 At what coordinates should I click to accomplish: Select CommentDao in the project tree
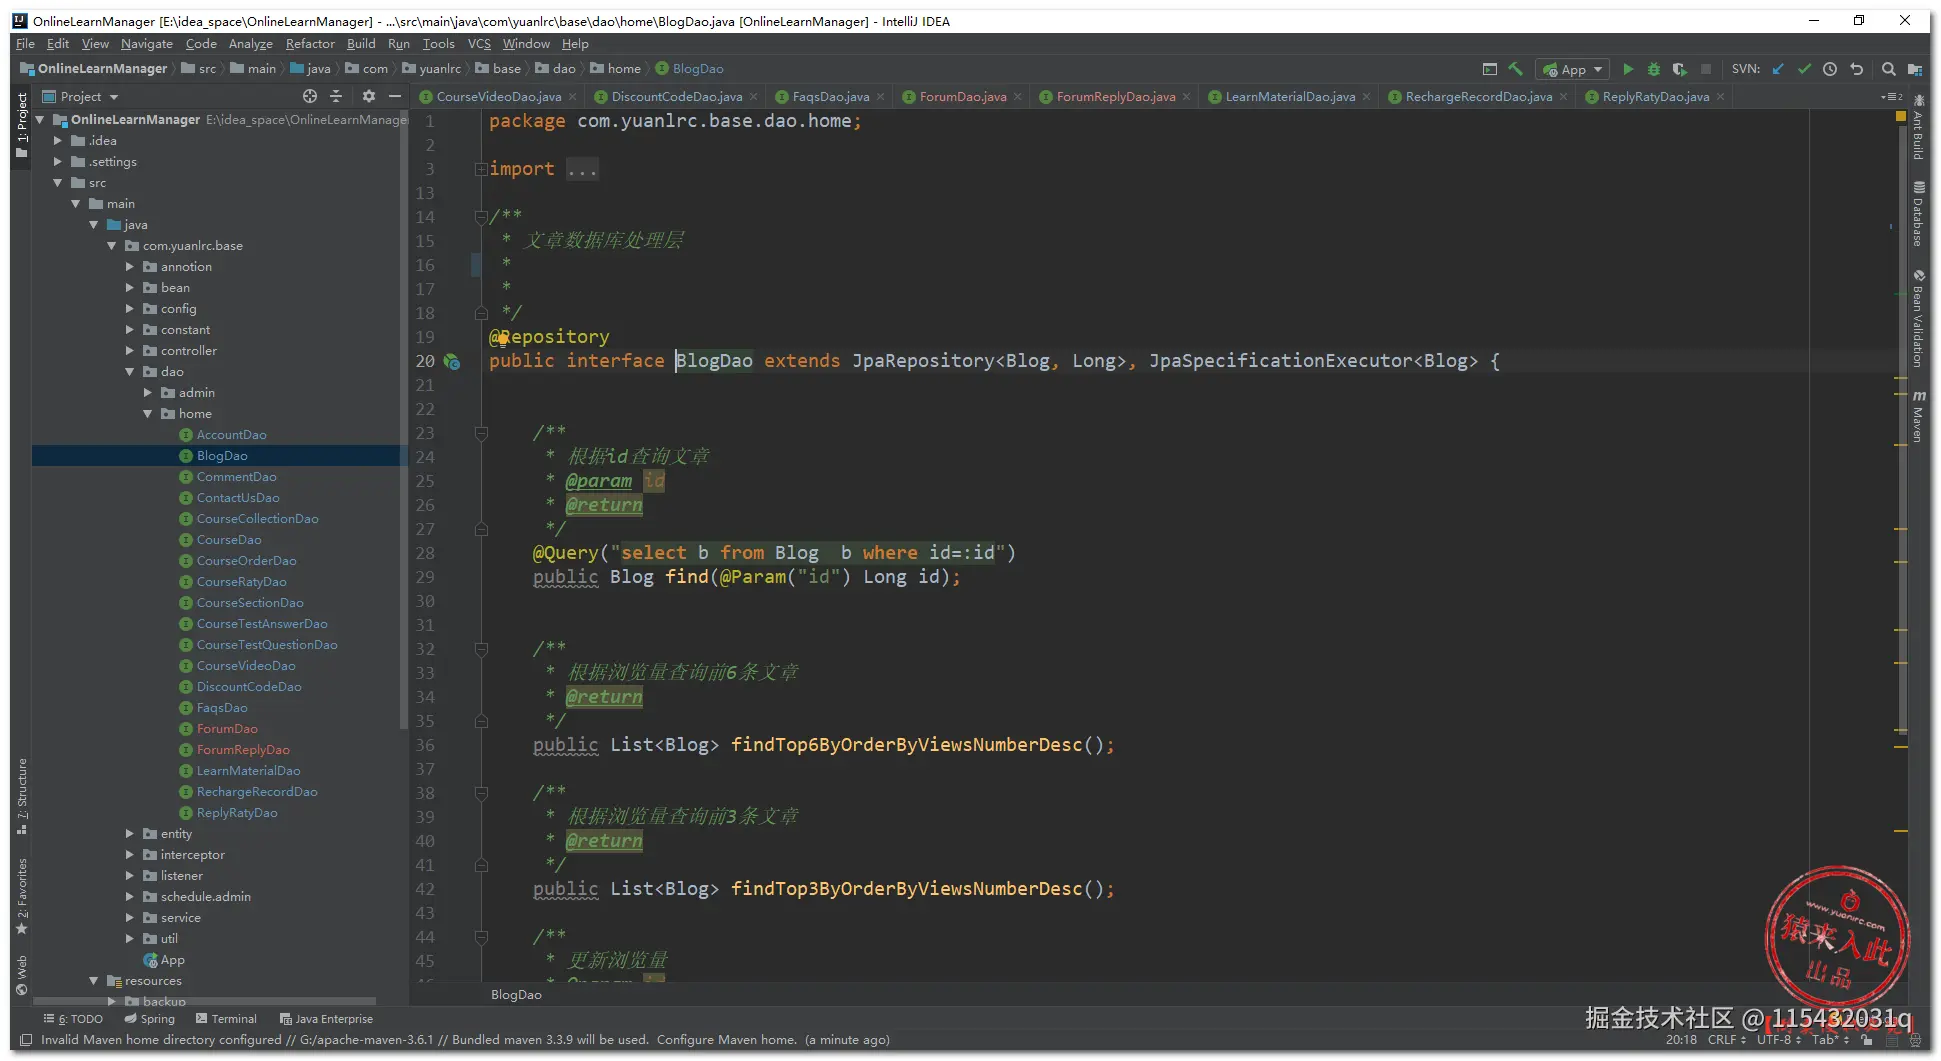click(x=236, y=477)
